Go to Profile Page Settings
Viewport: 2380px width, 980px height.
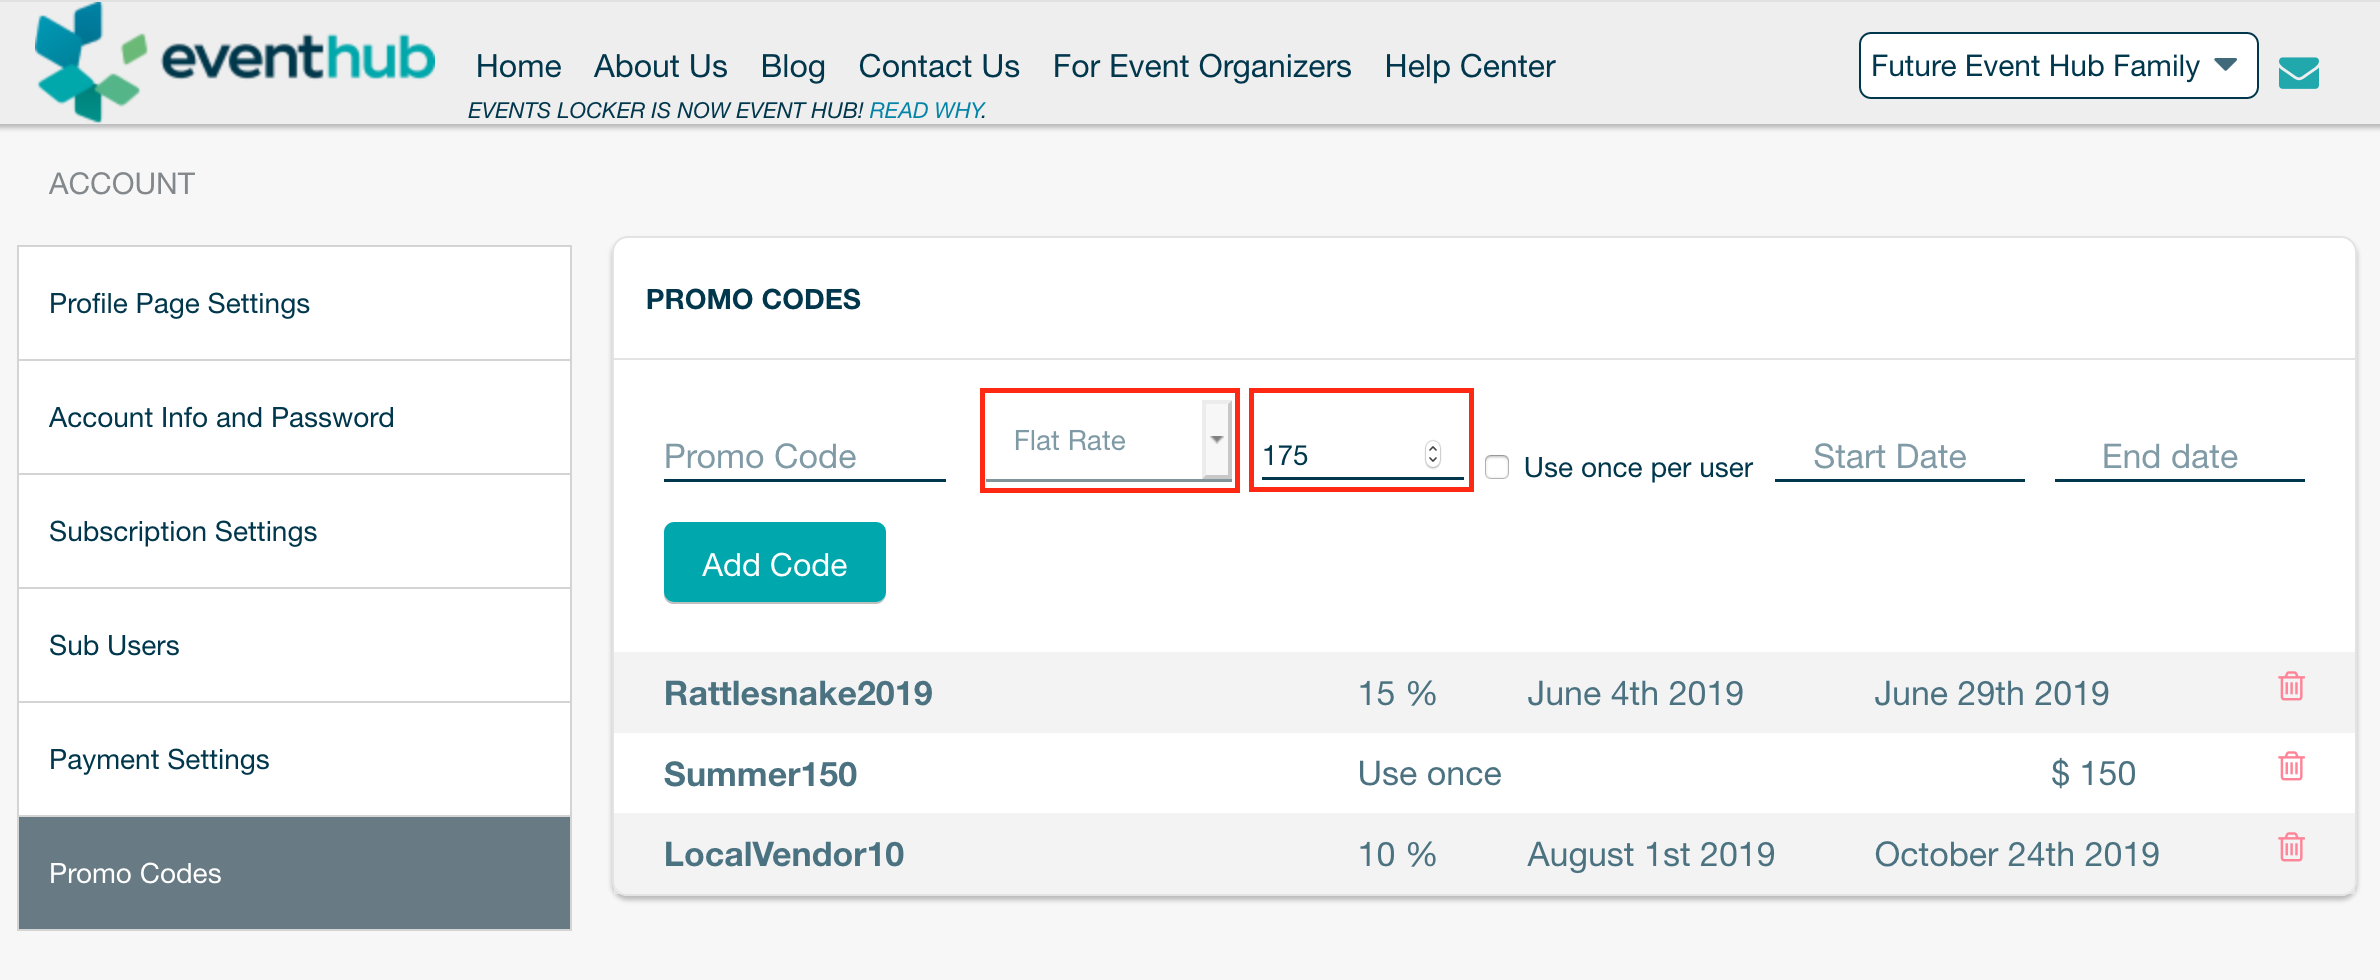(x=180, y=303)
